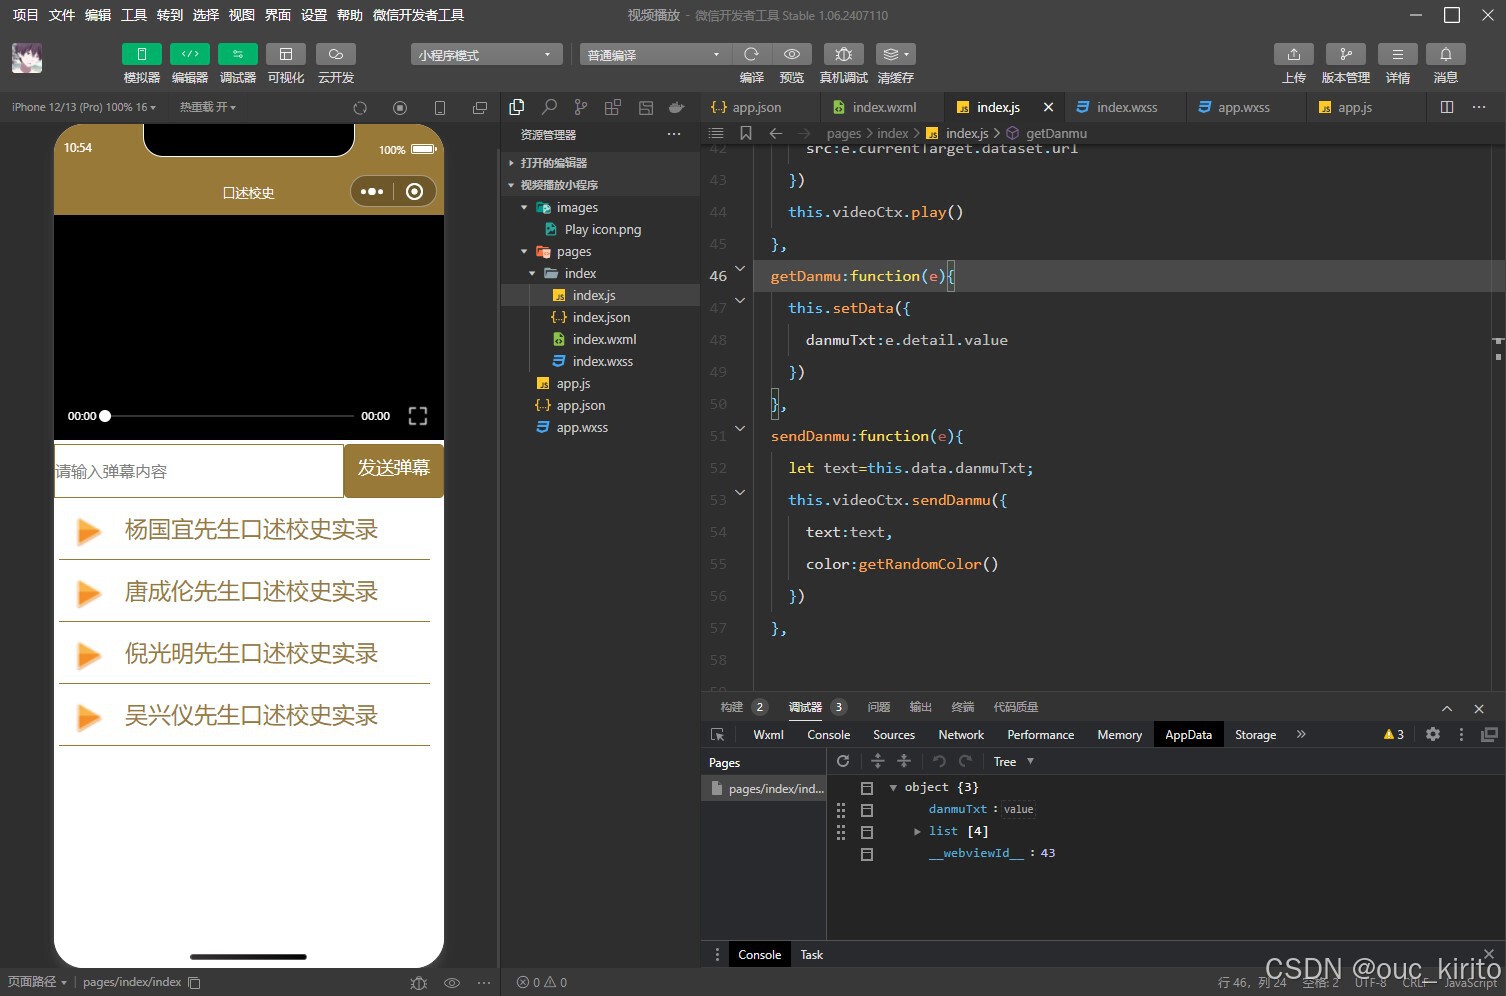
Task: Click the simulator stop/record icon
Action: pos(400,108)
